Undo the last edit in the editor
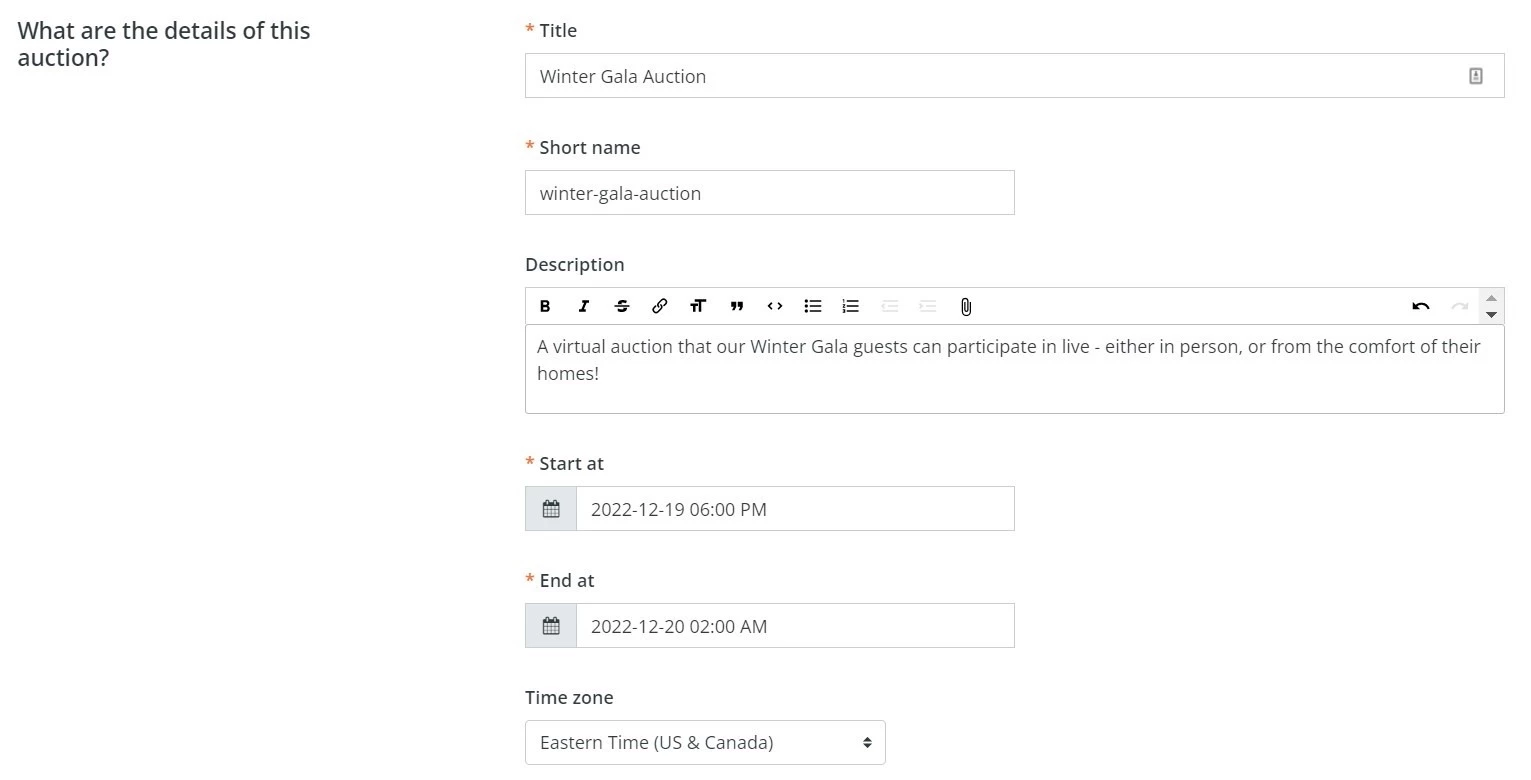Screen dimensions: 1531x780 pos(1421,306)
